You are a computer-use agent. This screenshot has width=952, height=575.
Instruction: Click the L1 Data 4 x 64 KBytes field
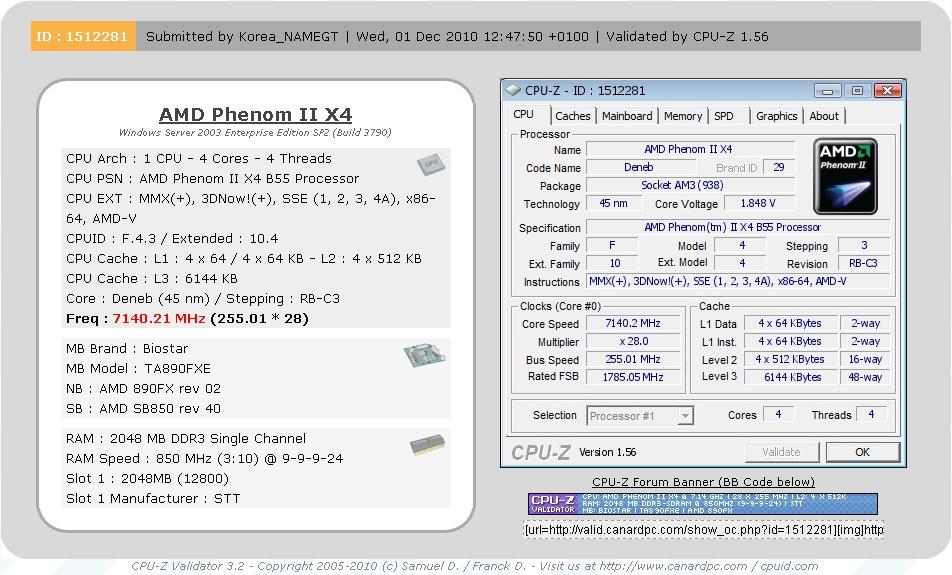pyautogui.click(x=790, y=324)
